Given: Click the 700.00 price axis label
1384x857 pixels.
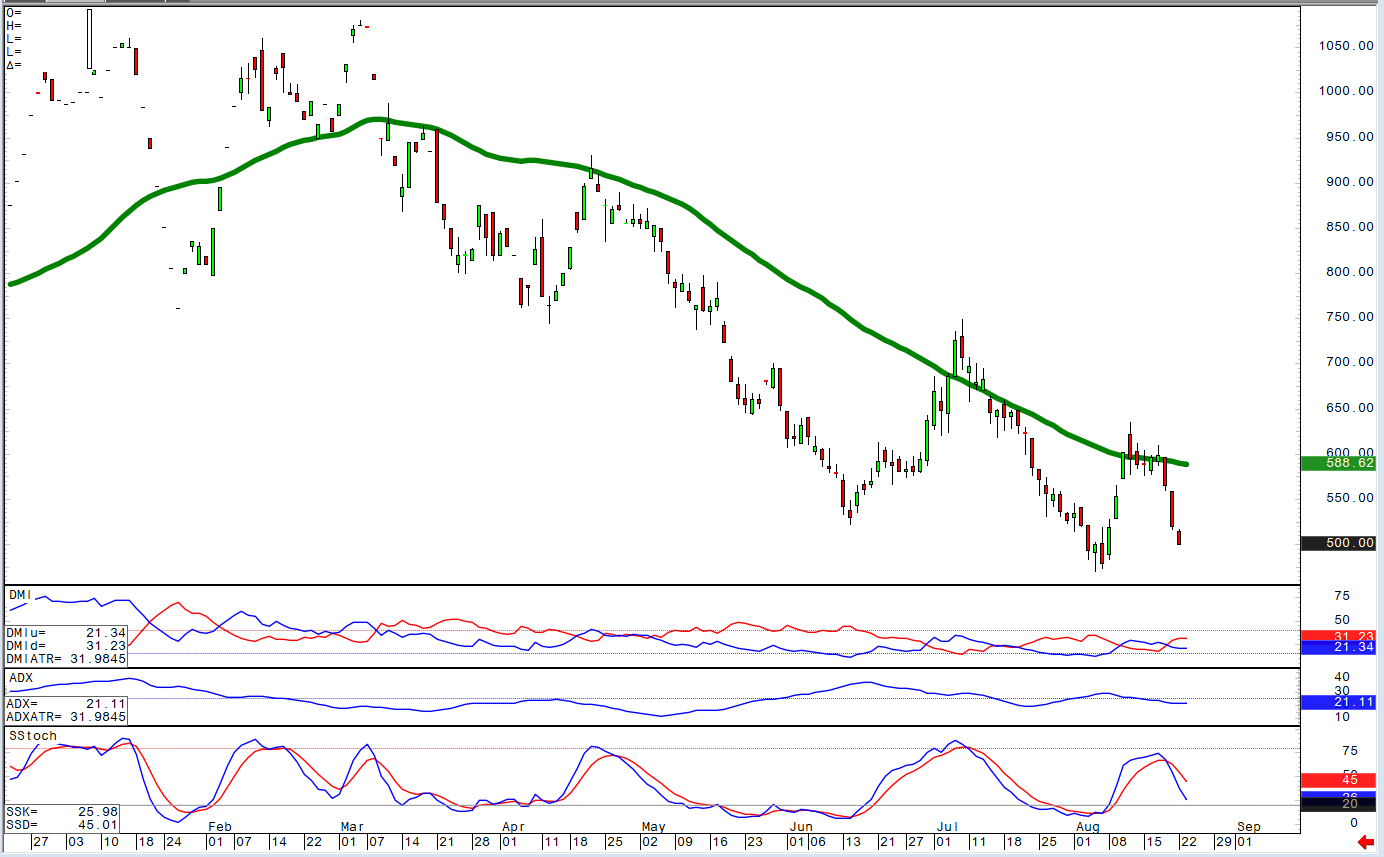Looking at the screenshot, I should click(1349, 362).
